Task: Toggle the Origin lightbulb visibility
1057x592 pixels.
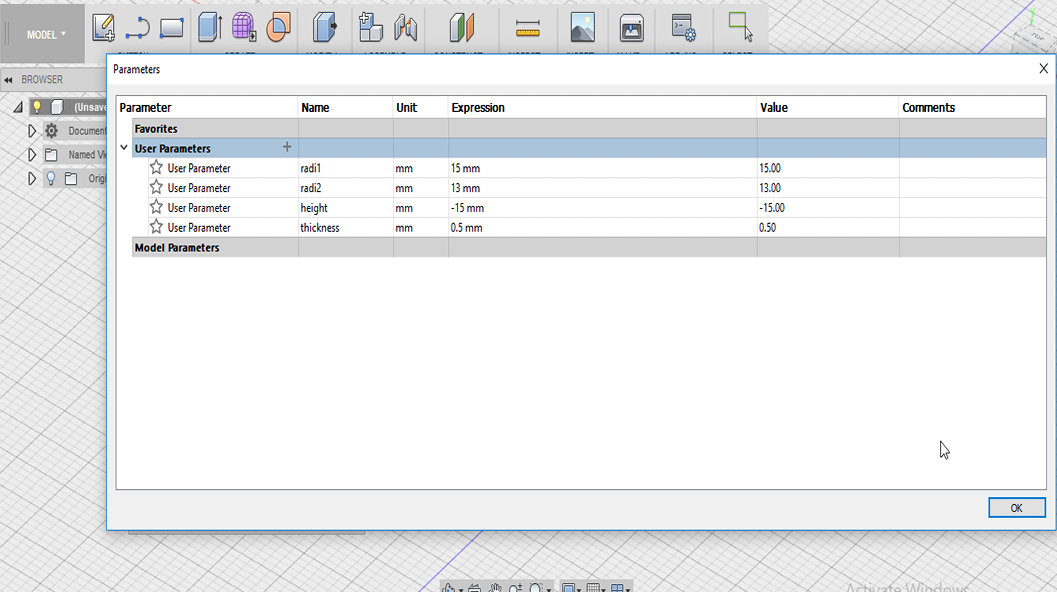Action: [x=51, y=179]
